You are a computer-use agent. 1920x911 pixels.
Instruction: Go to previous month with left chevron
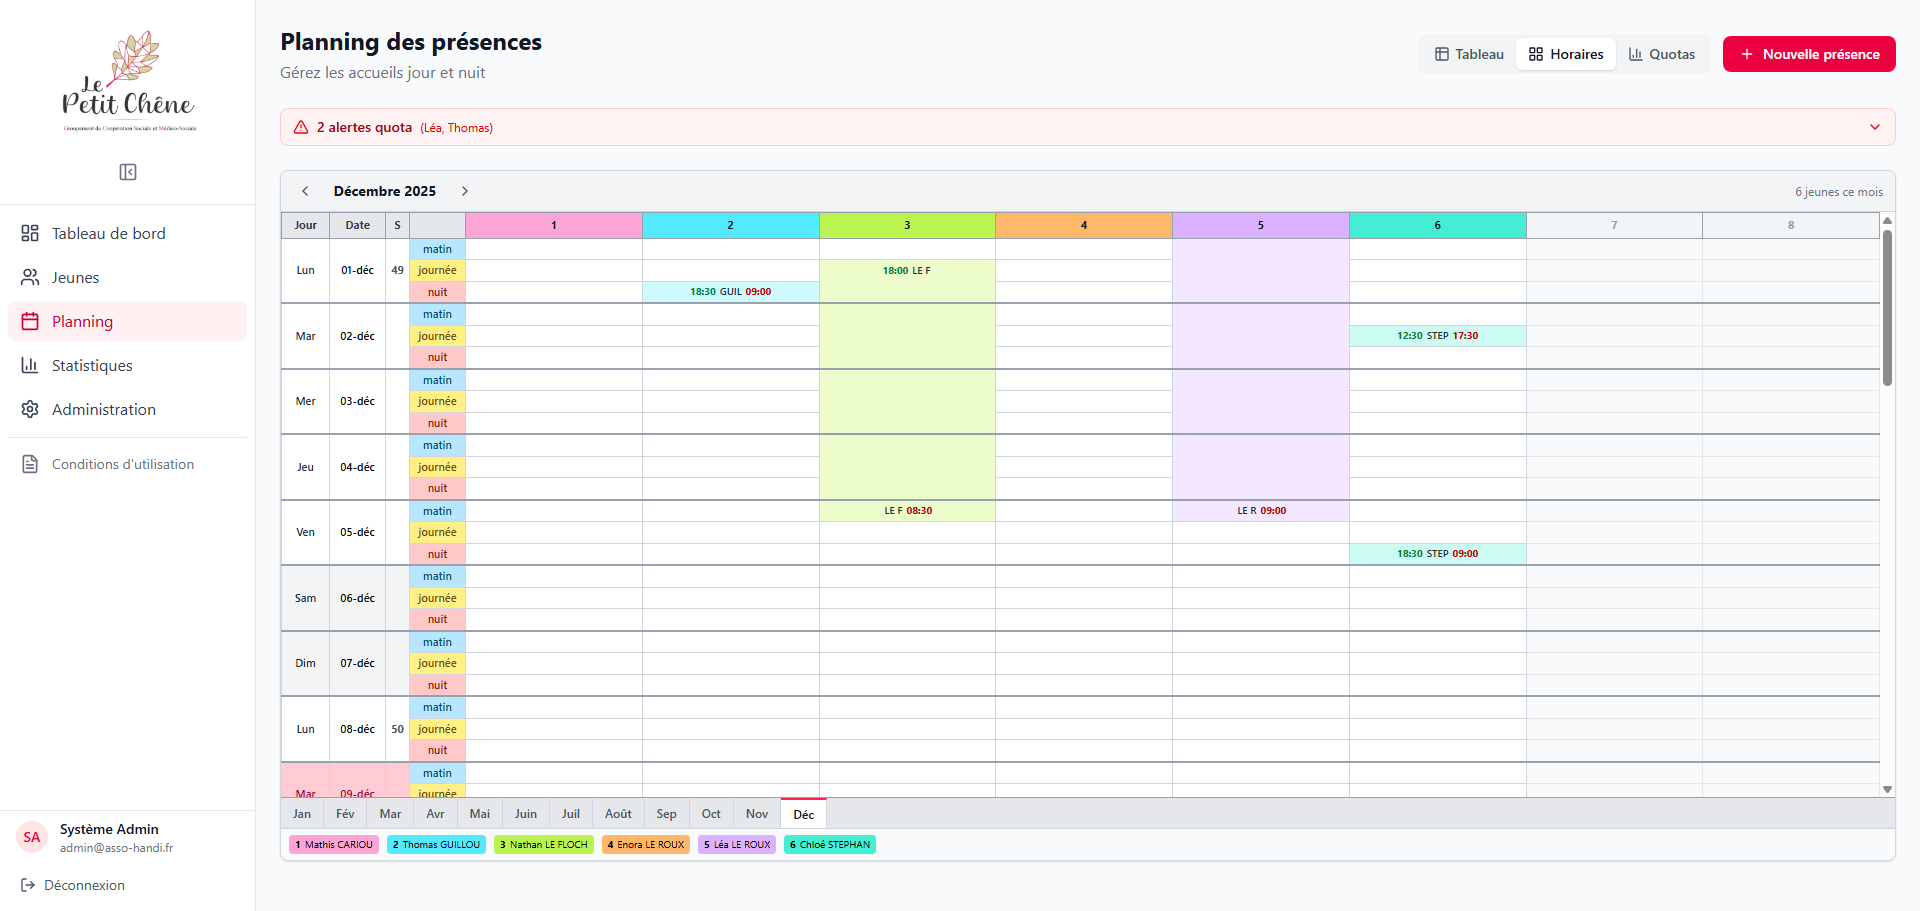pyautogui.click(x=305, y=191)
